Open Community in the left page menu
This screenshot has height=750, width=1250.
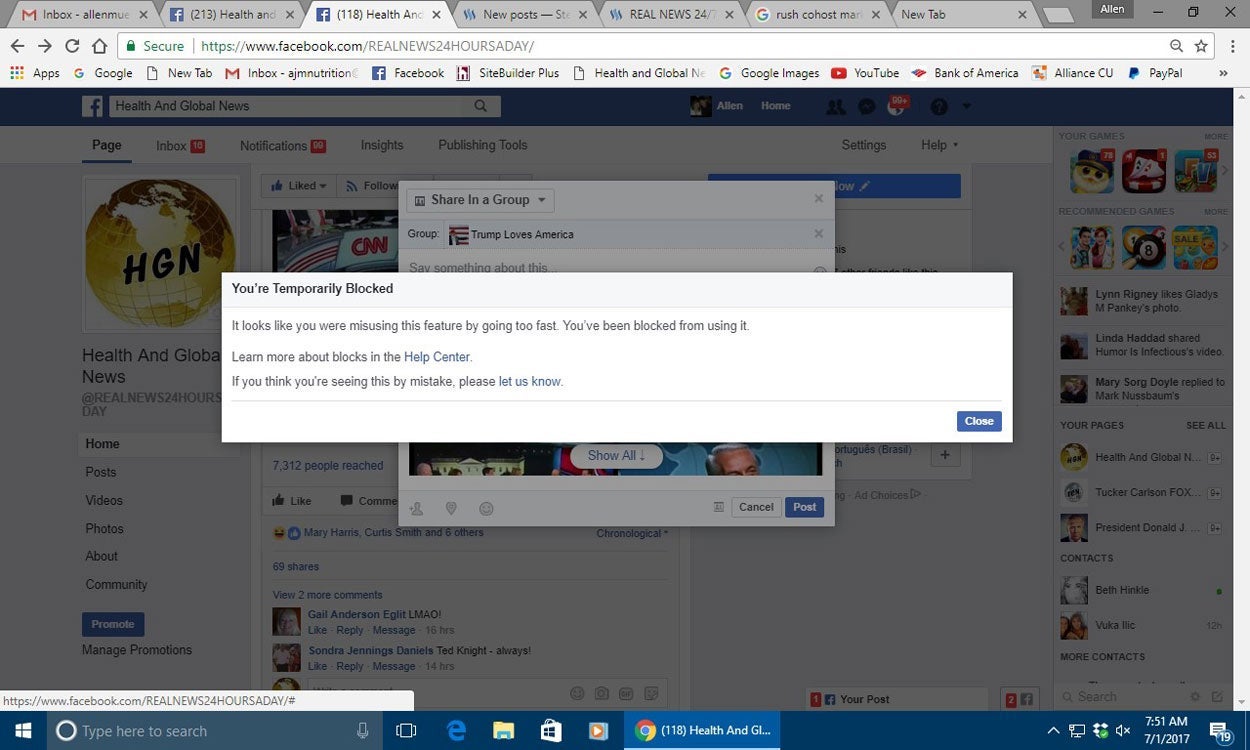coord(116,584)
